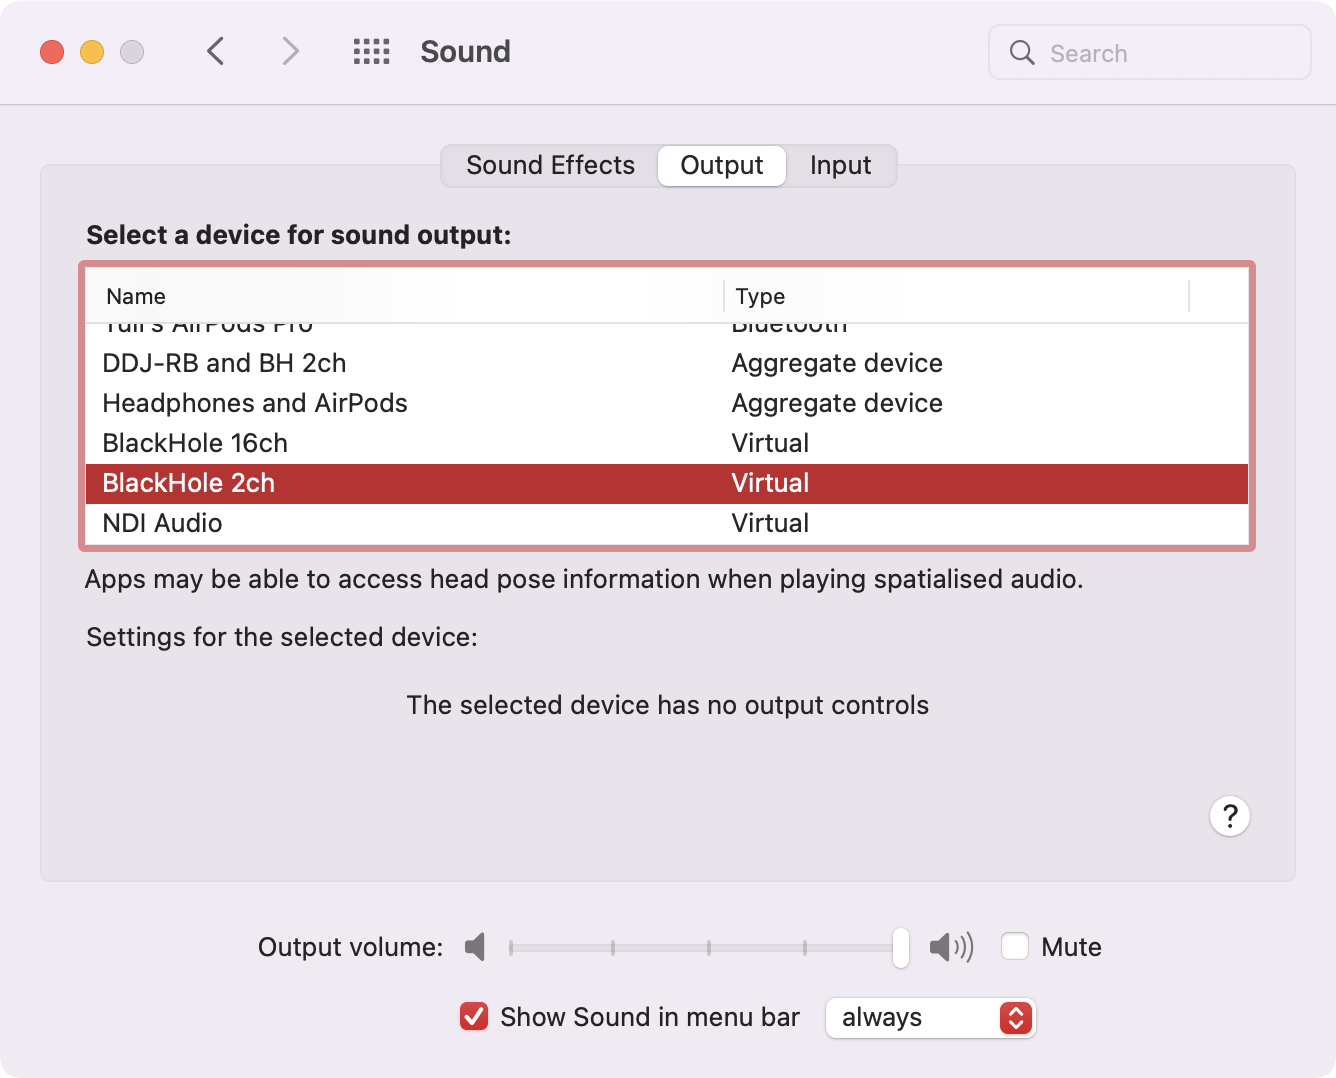Viewport: 1336px width, 1078px height.
Task: Close the Sound preferences window
Action: [52, 52]
